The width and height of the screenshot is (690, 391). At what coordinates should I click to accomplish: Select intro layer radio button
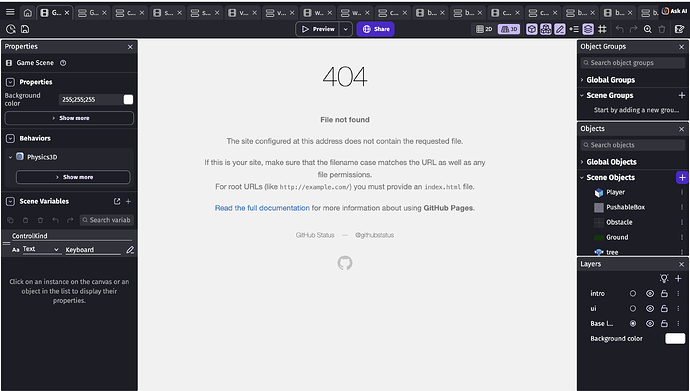633,293
